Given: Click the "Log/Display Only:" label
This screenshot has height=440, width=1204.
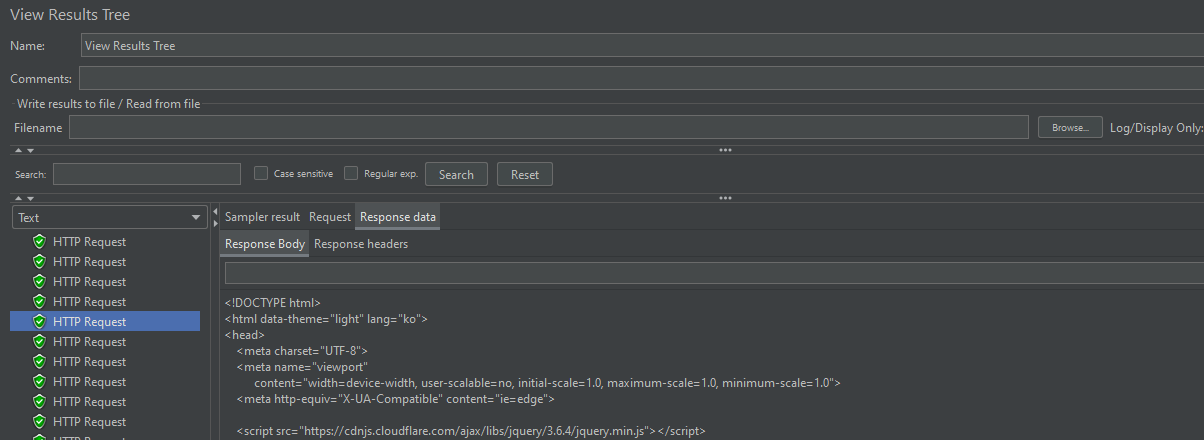Looking at the screenshot, I should coord(1156,128).
